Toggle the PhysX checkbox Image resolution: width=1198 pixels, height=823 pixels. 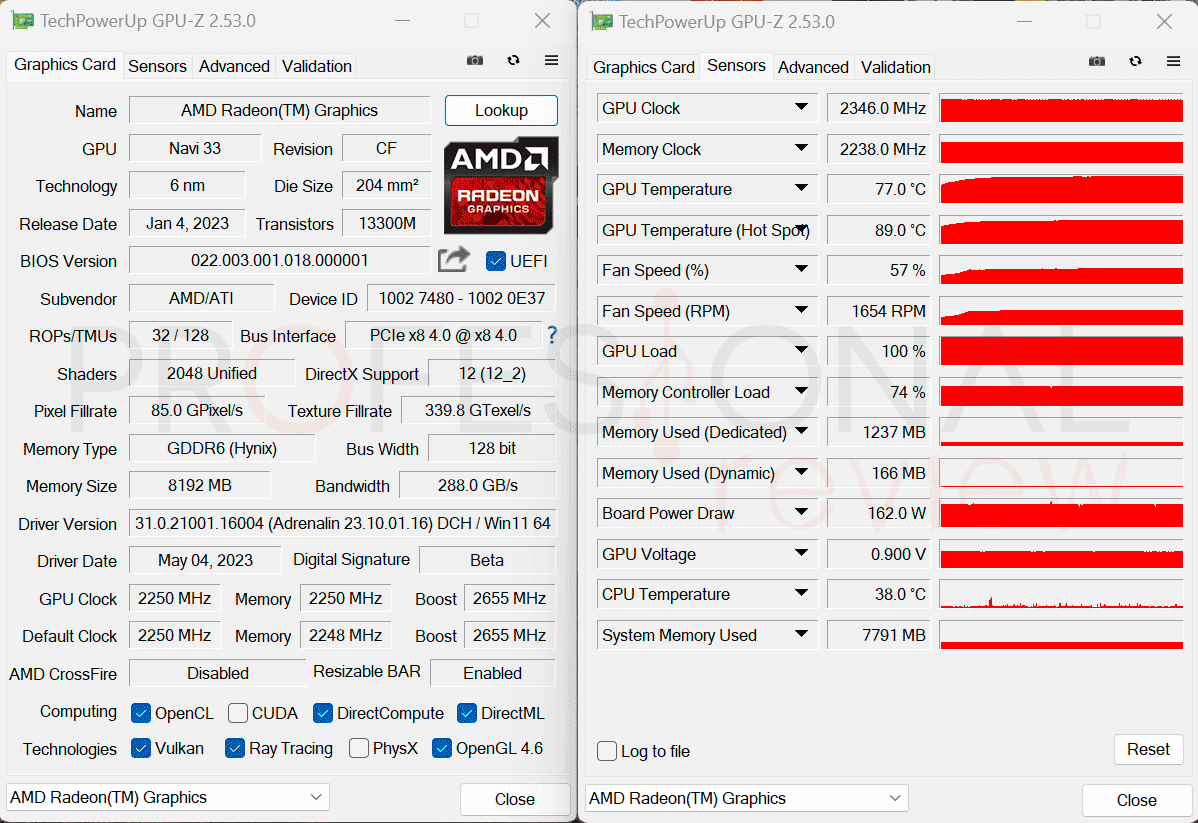tap(358, 748)
